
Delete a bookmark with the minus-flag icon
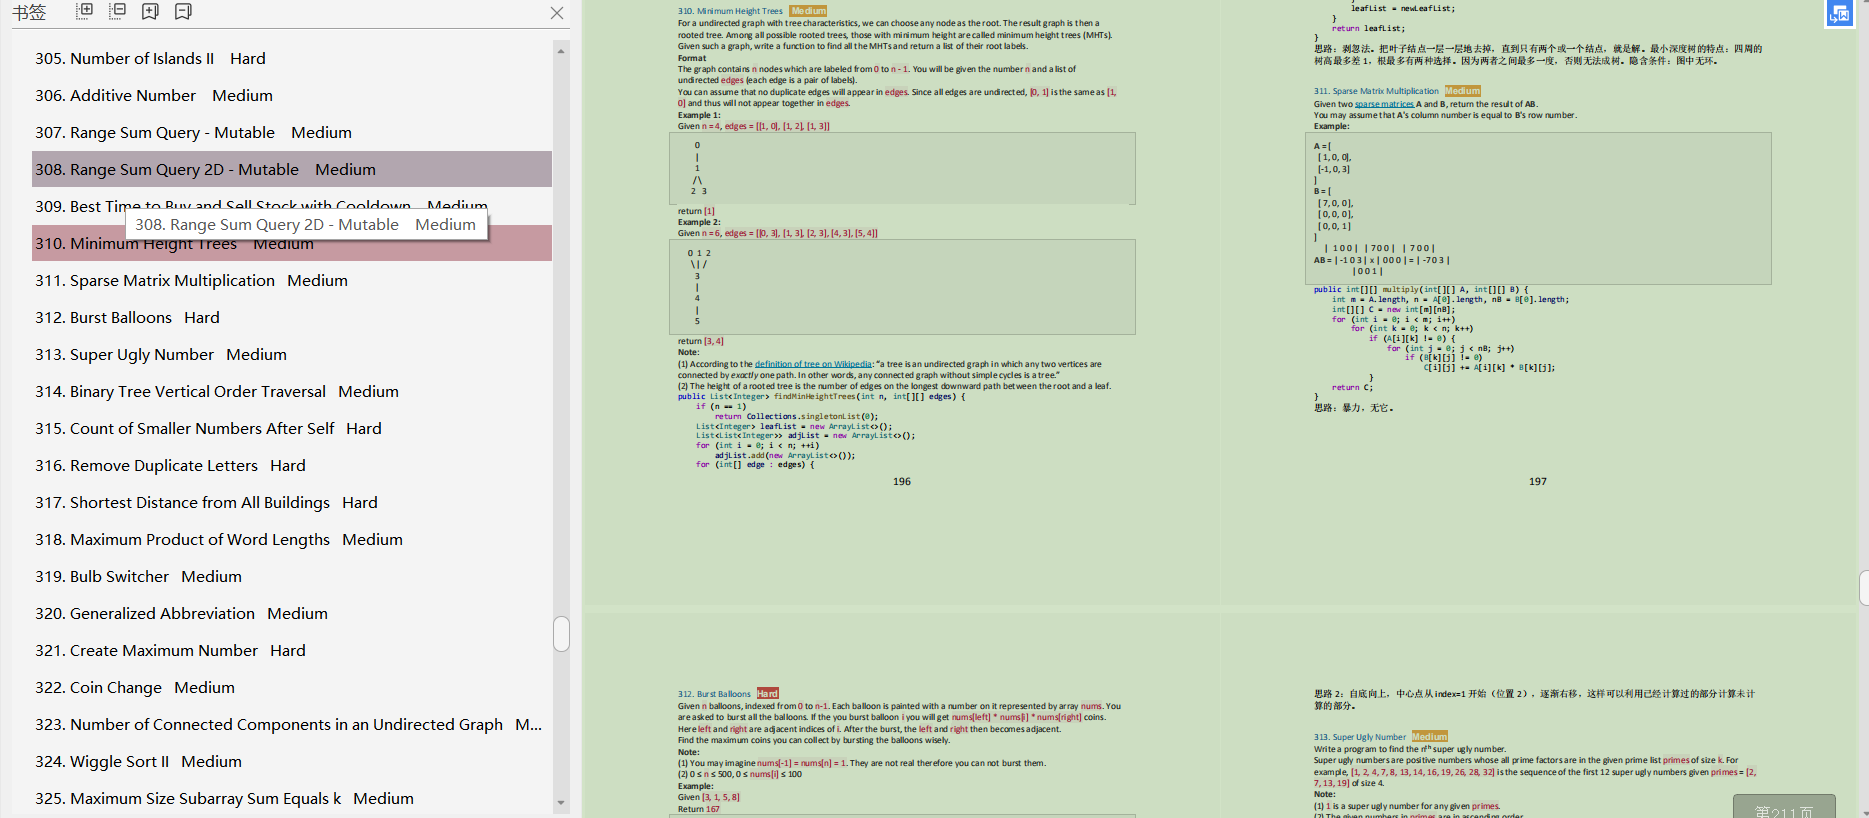[x=183, y=11]
